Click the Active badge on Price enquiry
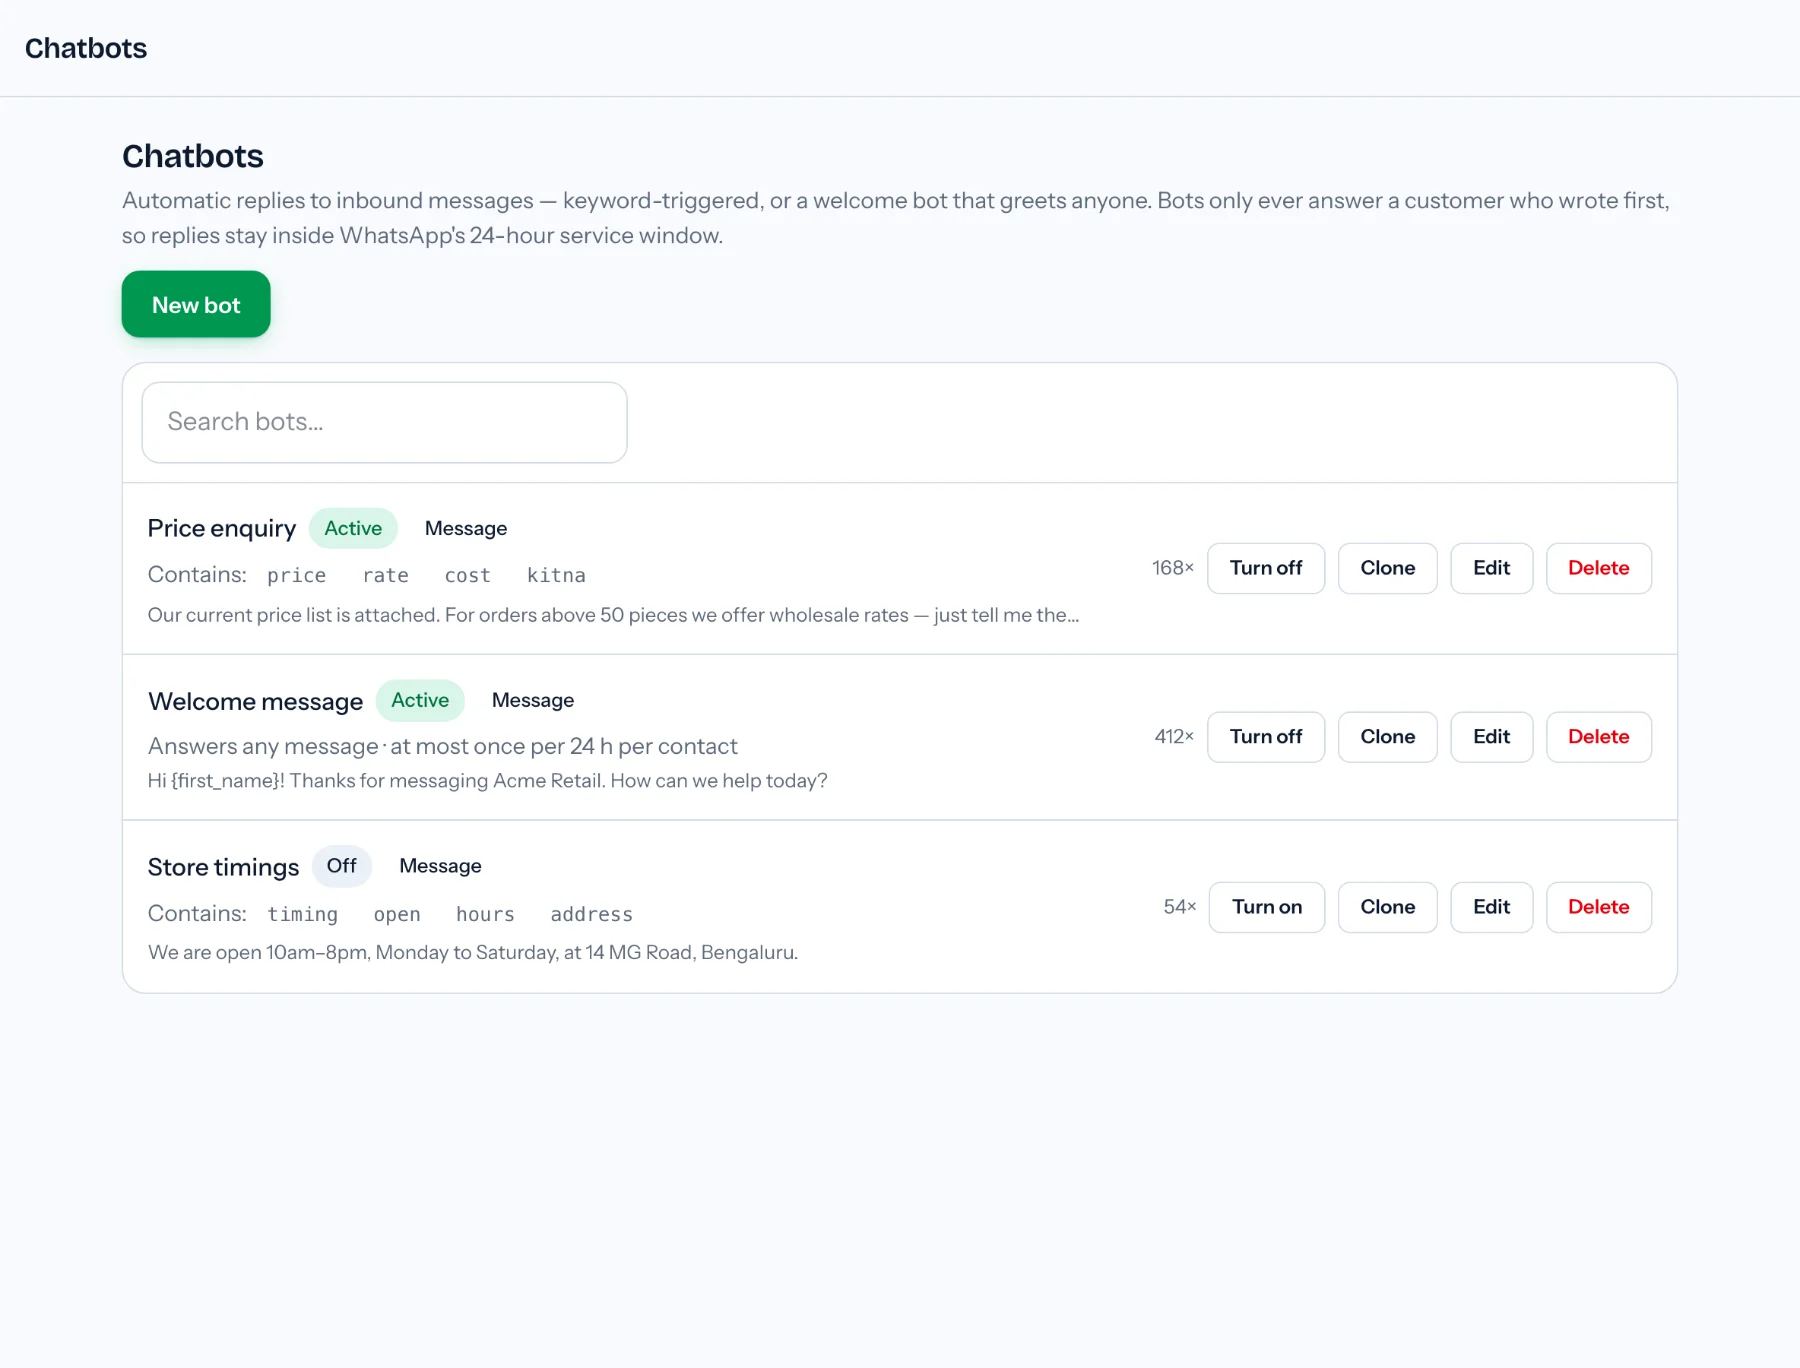The height and width of the screenshot is (1368, 1800). pyautogui.click(x=353, y=528)
